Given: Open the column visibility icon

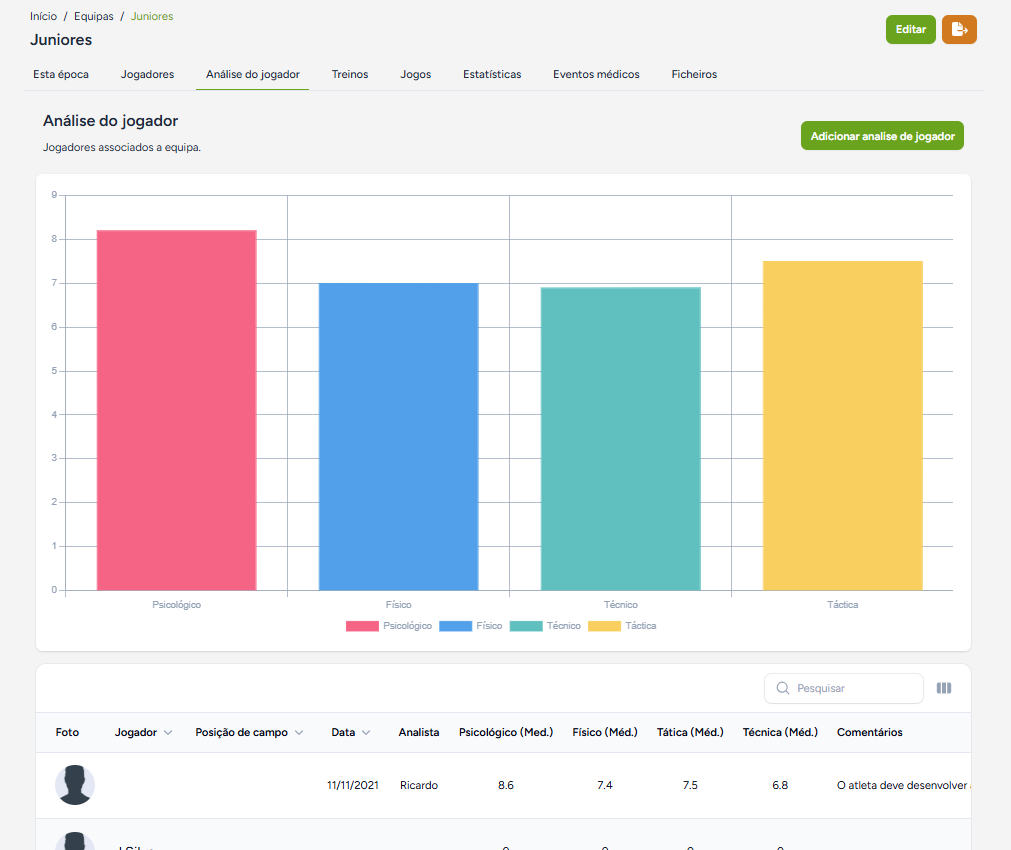Looking at the screenshot, I should 943,688.
